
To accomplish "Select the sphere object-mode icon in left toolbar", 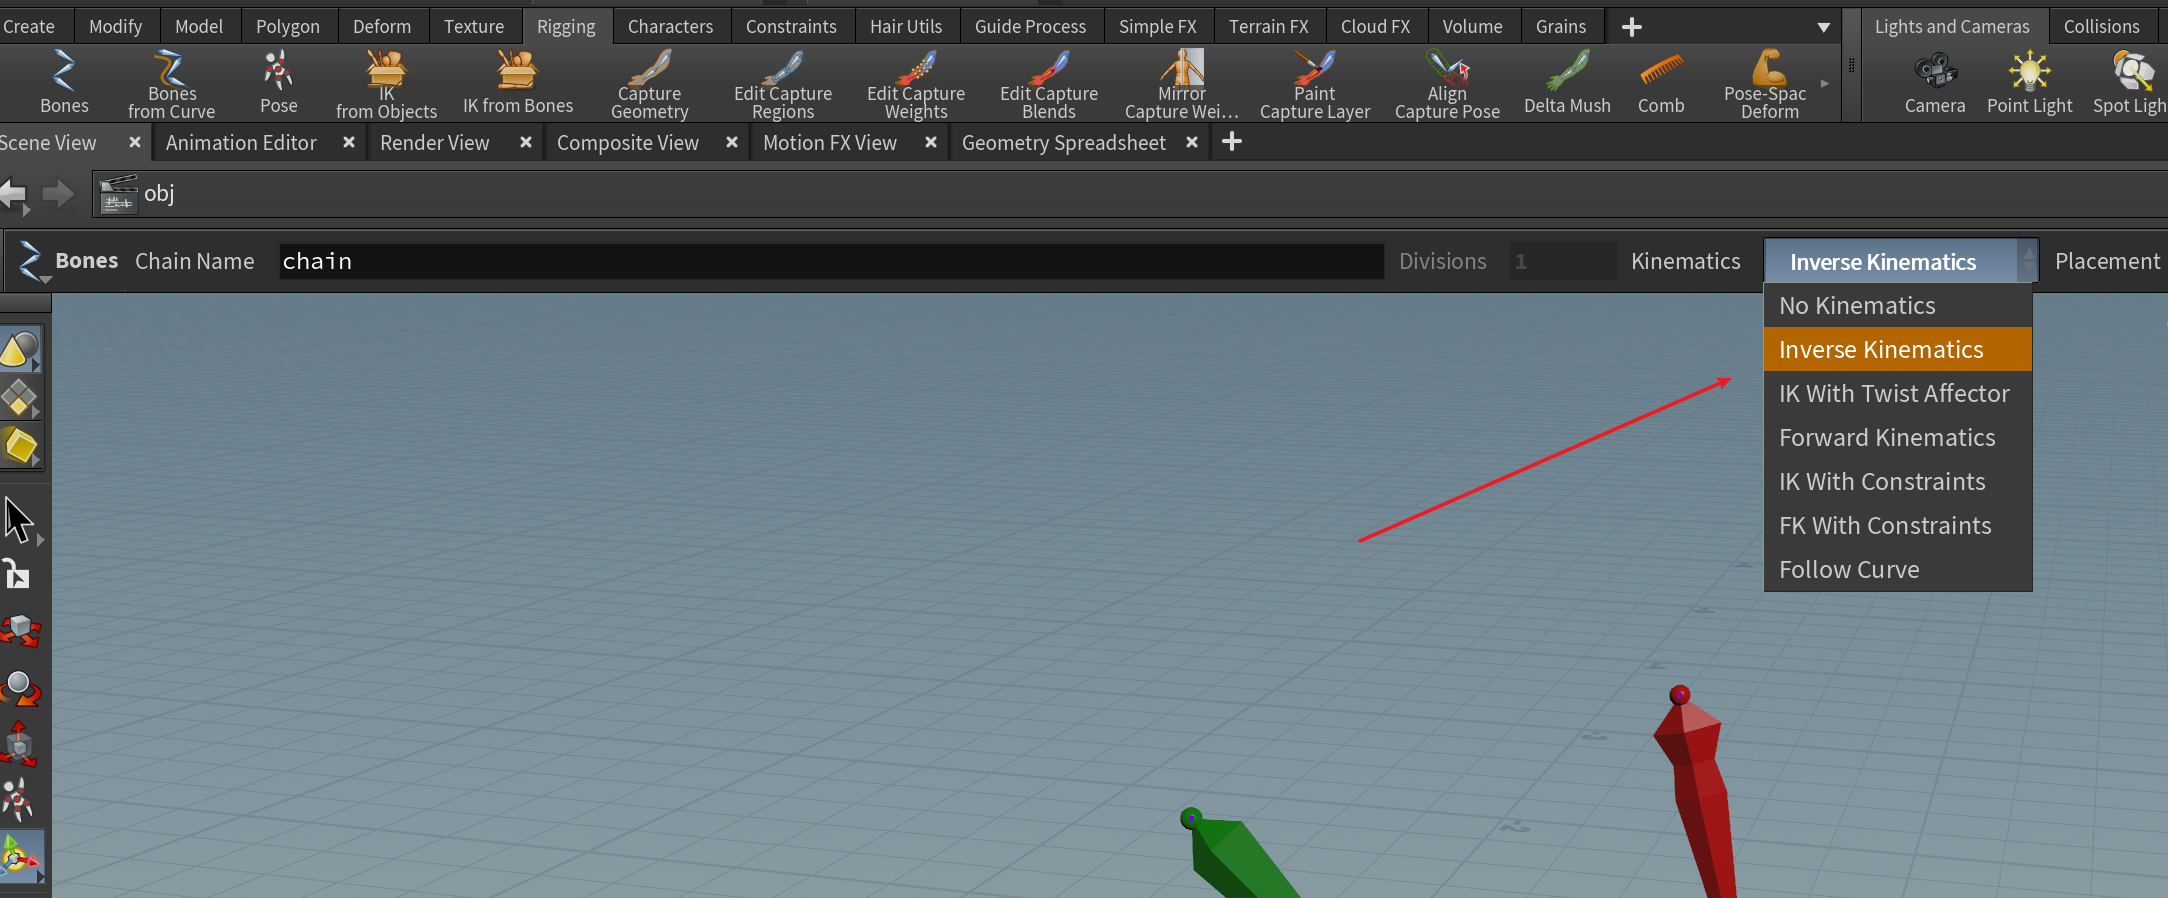I will click(x=20, y=349).
